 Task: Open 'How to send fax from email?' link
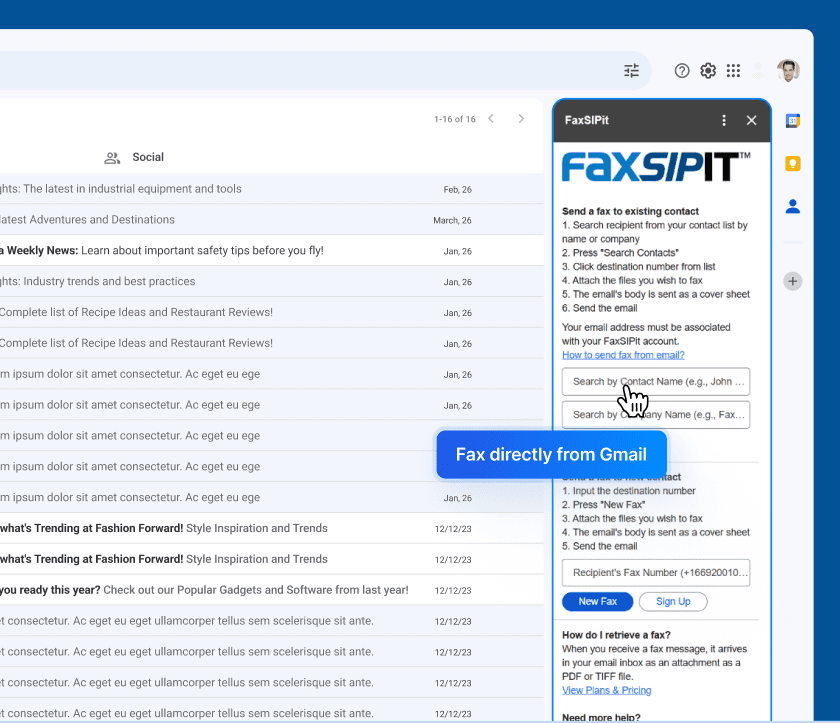pos(623,355)
